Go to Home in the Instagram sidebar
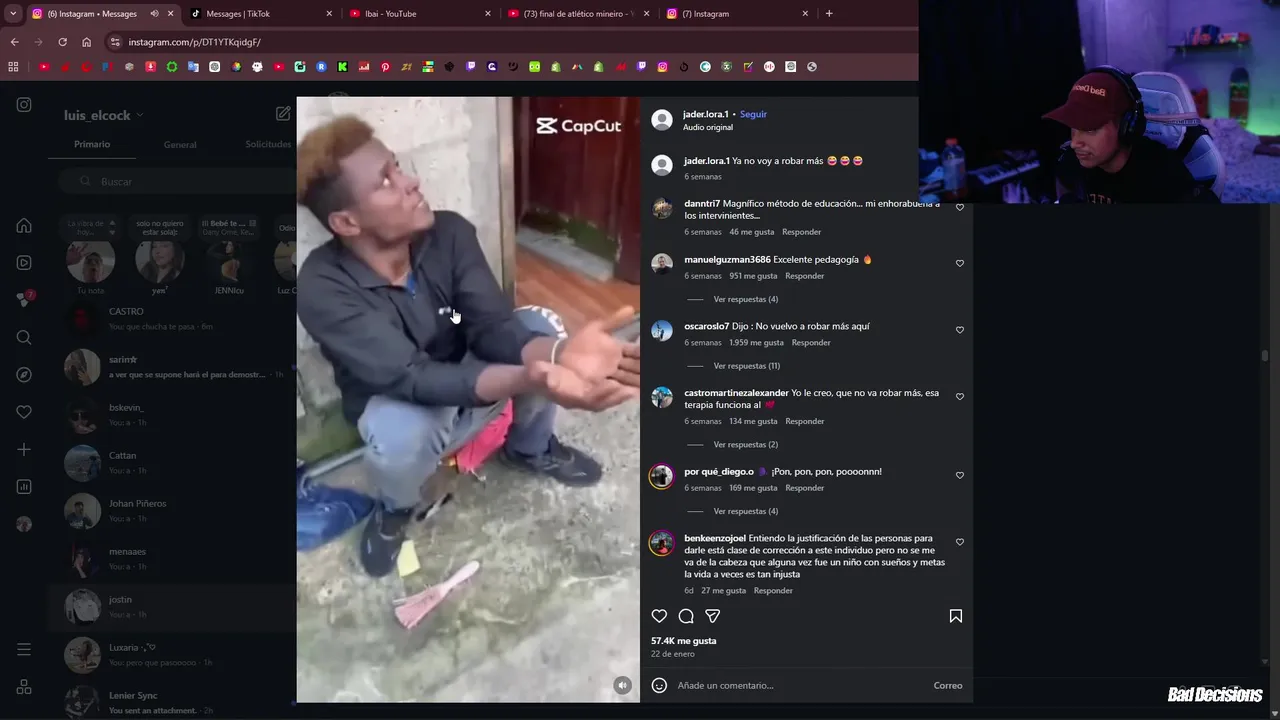Viewport: 1280px width, 720px height. pos(24,225)
